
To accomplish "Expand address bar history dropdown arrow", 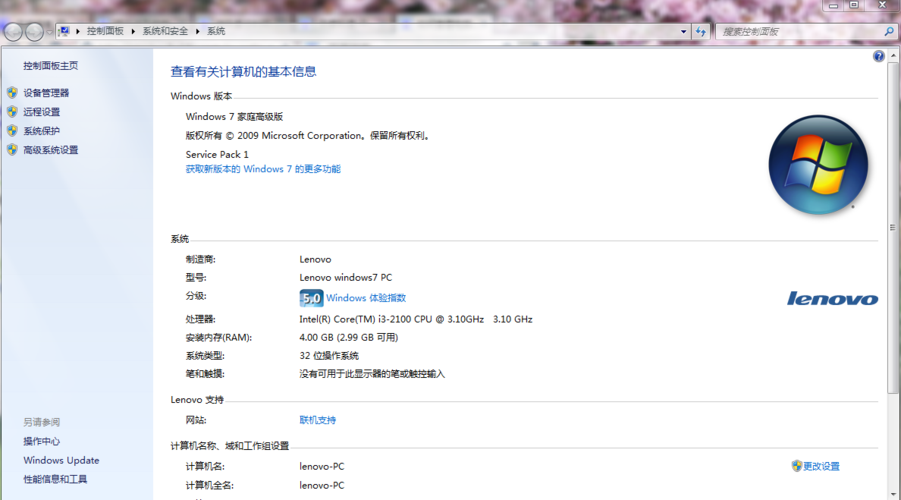I will tap(683, 32).
